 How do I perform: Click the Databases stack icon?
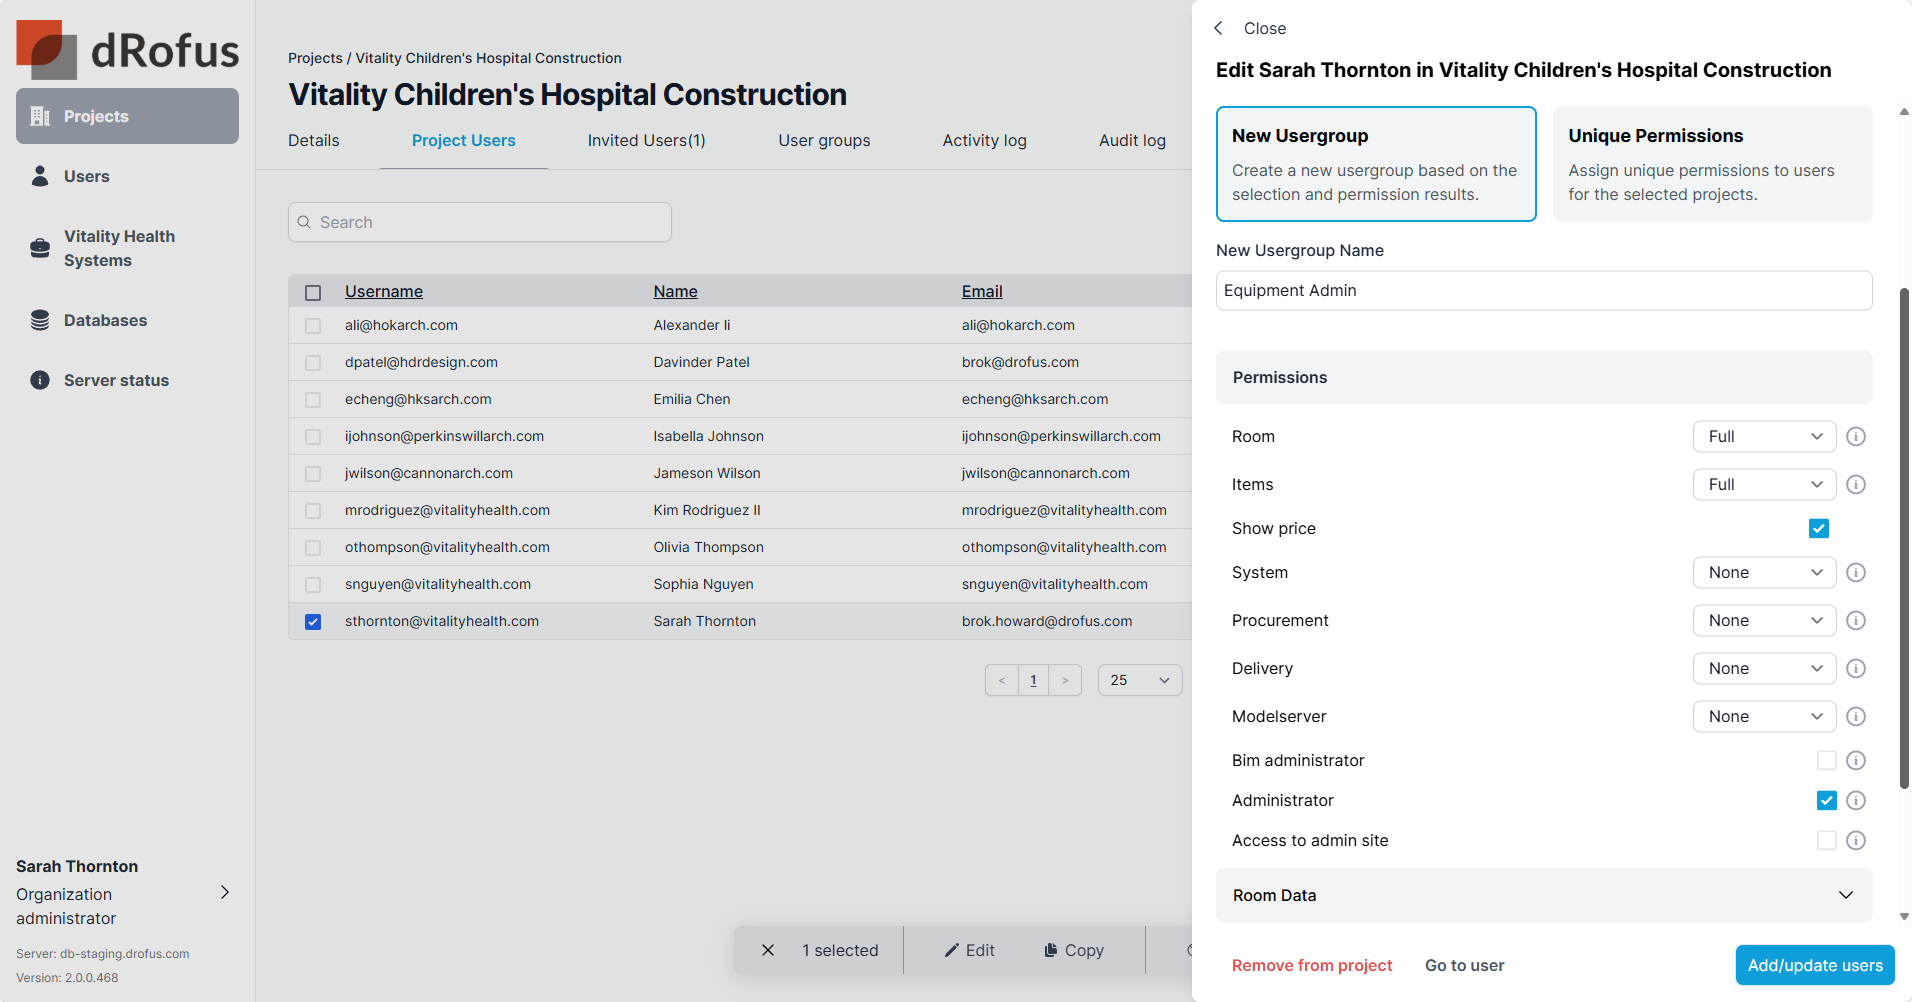40,320
